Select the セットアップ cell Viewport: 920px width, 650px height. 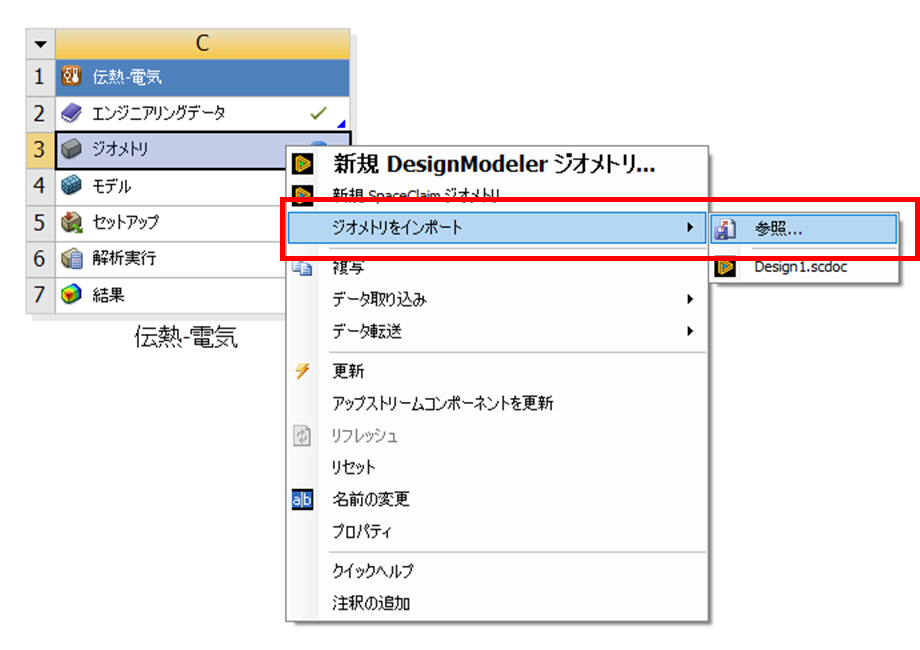click(x=171, y=223)
